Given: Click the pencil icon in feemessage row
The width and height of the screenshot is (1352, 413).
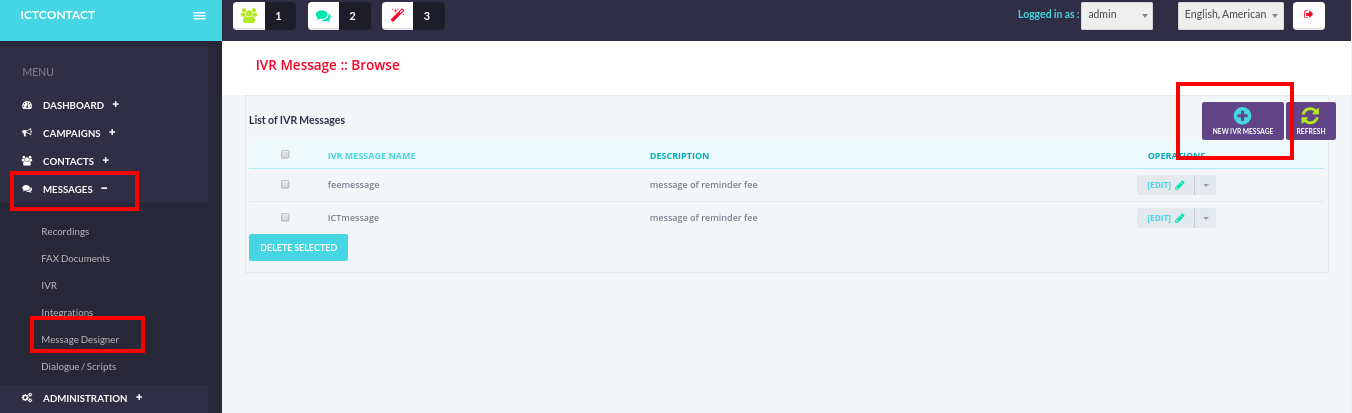Looking at the screenshot, I should [x=1180, y=185].
